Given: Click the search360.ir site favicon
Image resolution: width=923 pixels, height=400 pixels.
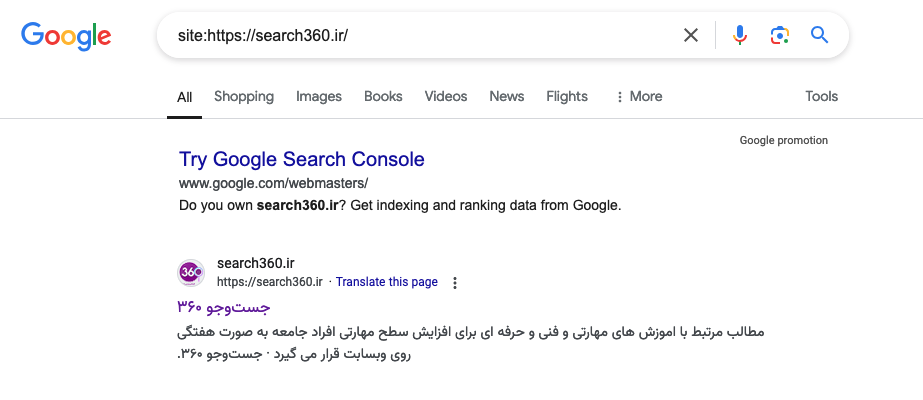Looking at the screenshot, I should (x=191, y=272).
